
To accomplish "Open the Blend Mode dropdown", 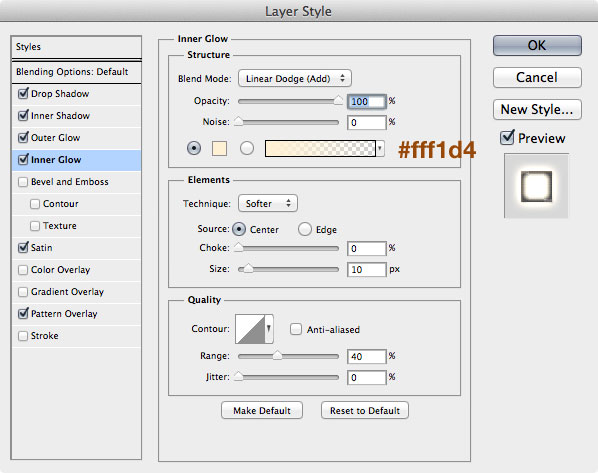I will (x=295, y=79).
